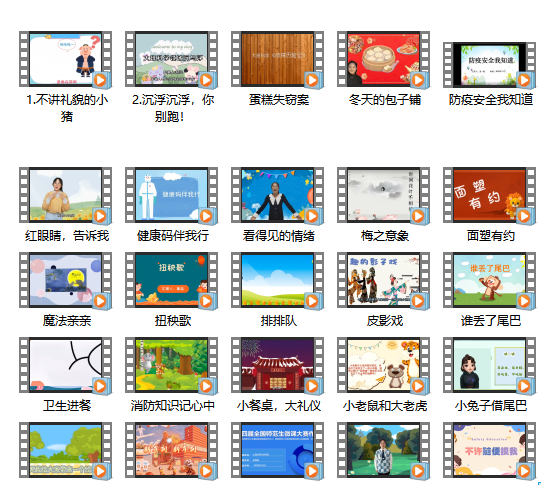Select the 卫生进餐 video icon
Viewport: 541px width, 485px height.
pos(65,365)
